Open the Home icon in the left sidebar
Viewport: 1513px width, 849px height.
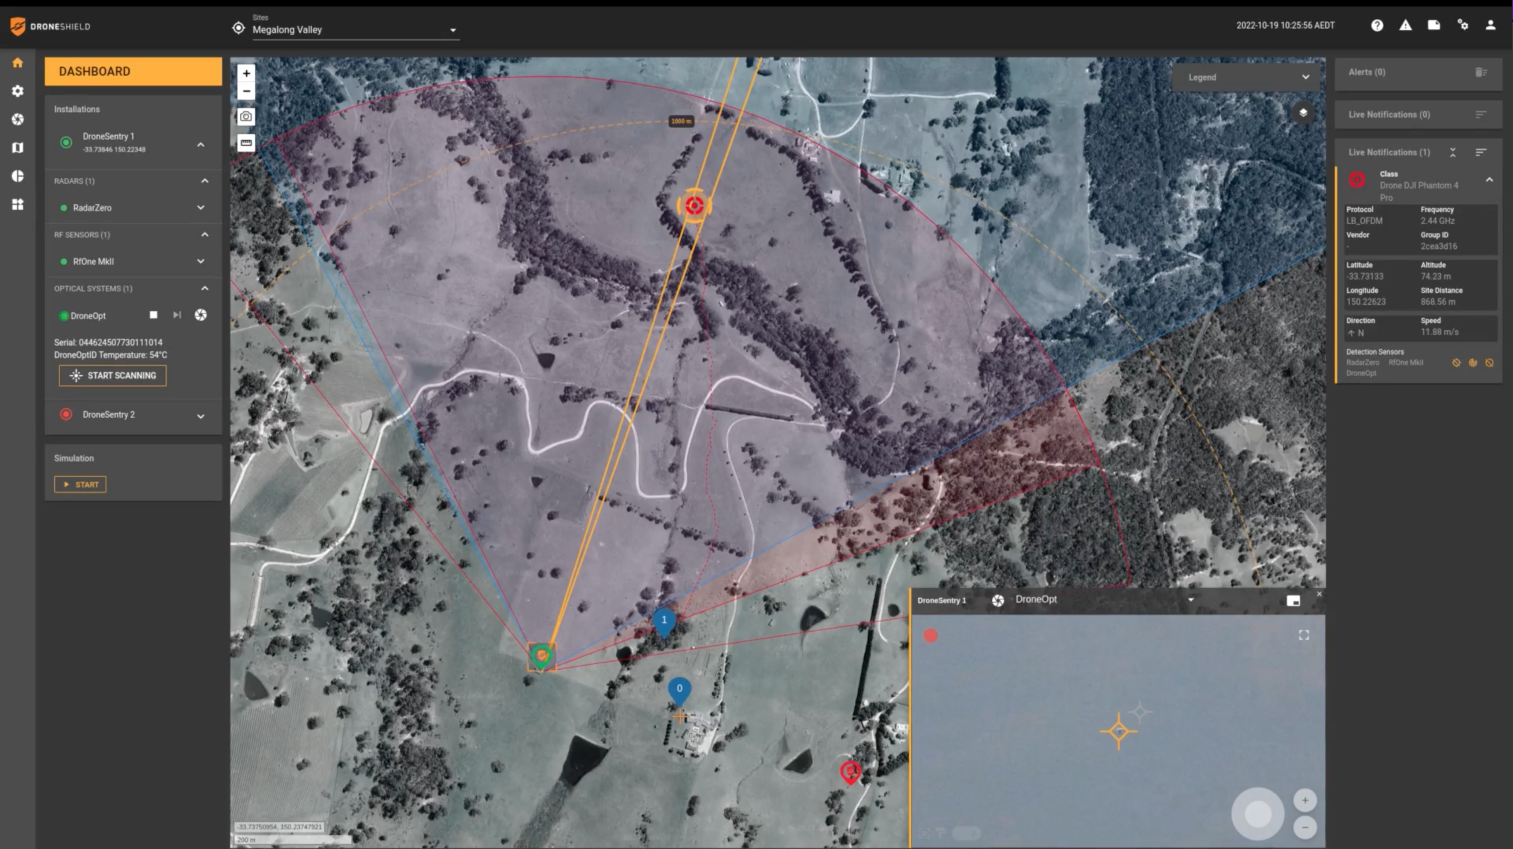pyautogui.click(x=17, y=63)
